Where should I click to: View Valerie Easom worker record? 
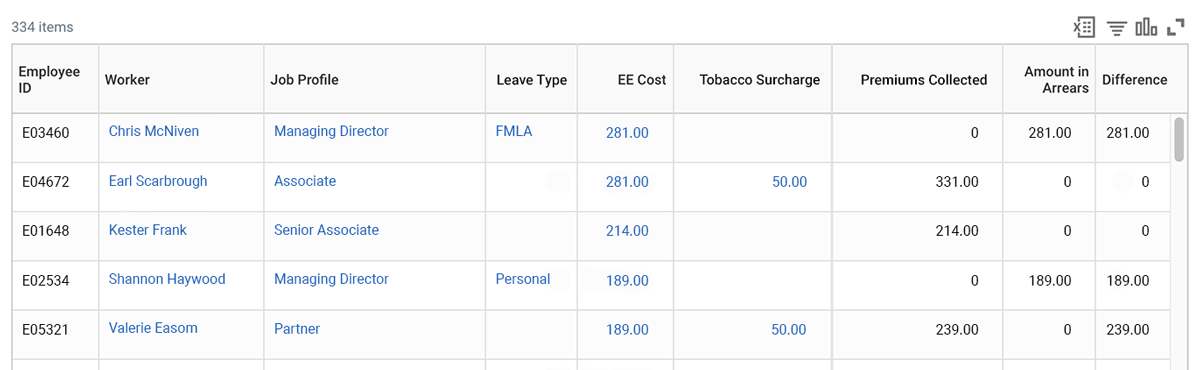click(x=153, y=328)
